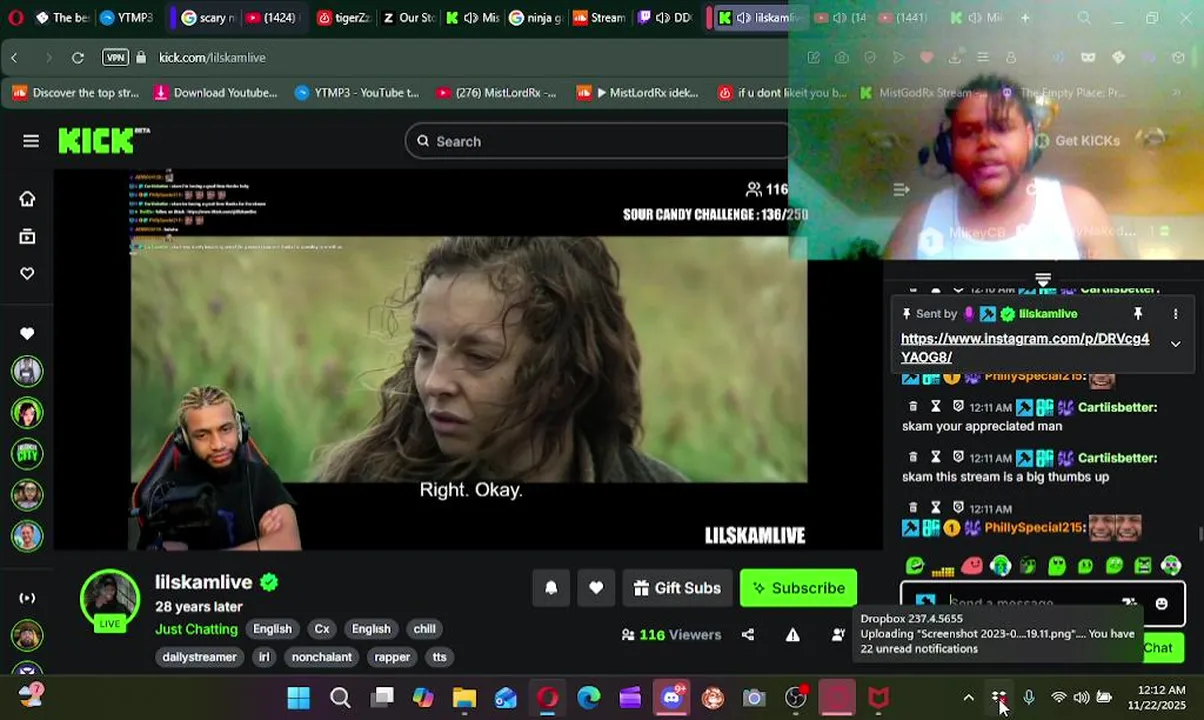Open the Windows Start menu
The image size is (1204, 720).
298,698
